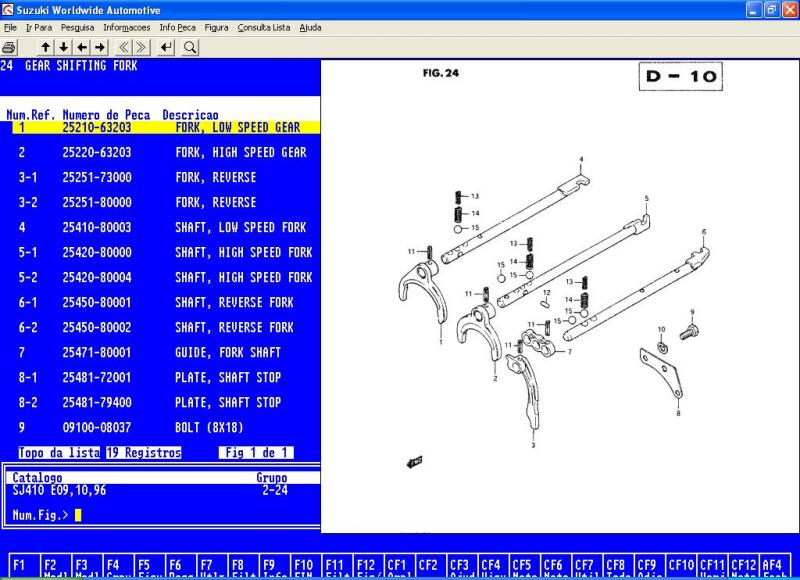Viewport: 800px width, 580px height.
Task: Open the Pesquisa menu
Action: click(78, 28)
